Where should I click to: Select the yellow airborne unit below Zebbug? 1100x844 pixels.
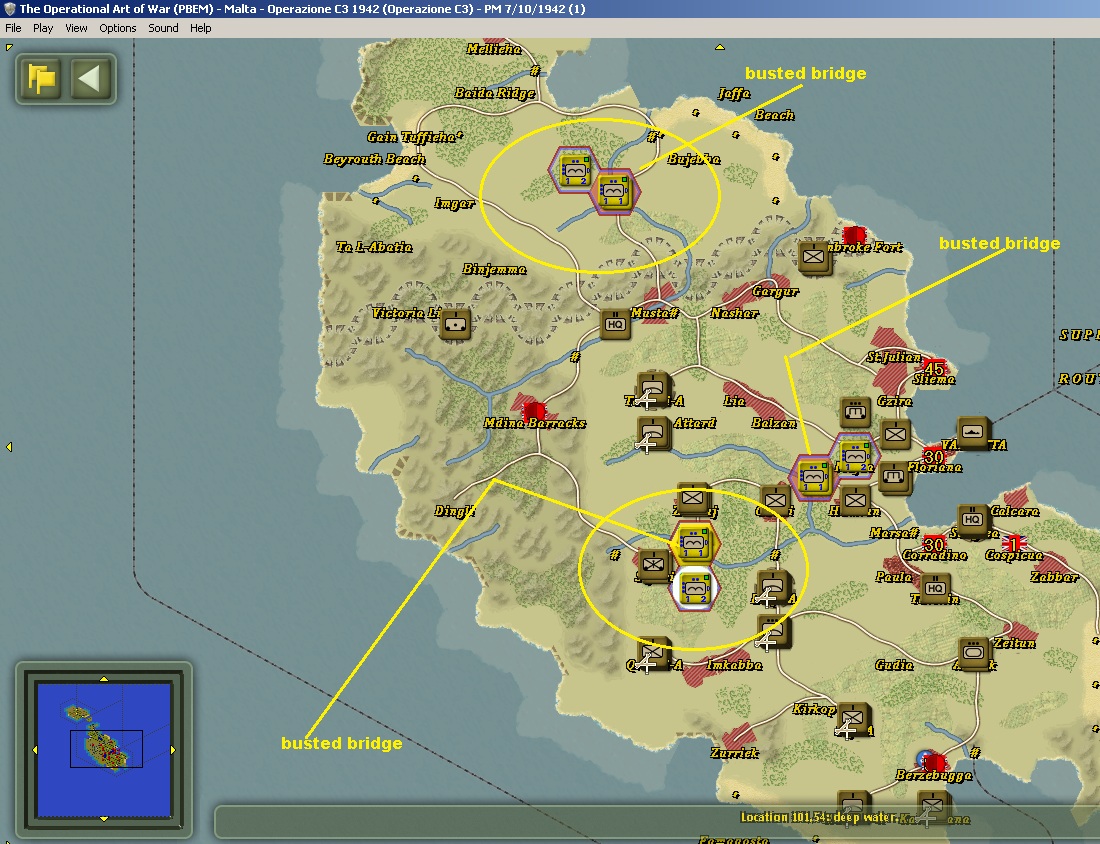(x=694, y=543)
